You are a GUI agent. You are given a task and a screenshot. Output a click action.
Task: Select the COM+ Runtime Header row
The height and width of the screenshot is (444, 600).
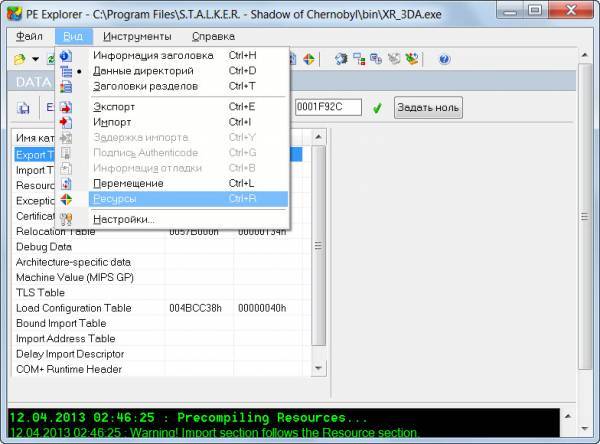[x=158, y=369]
